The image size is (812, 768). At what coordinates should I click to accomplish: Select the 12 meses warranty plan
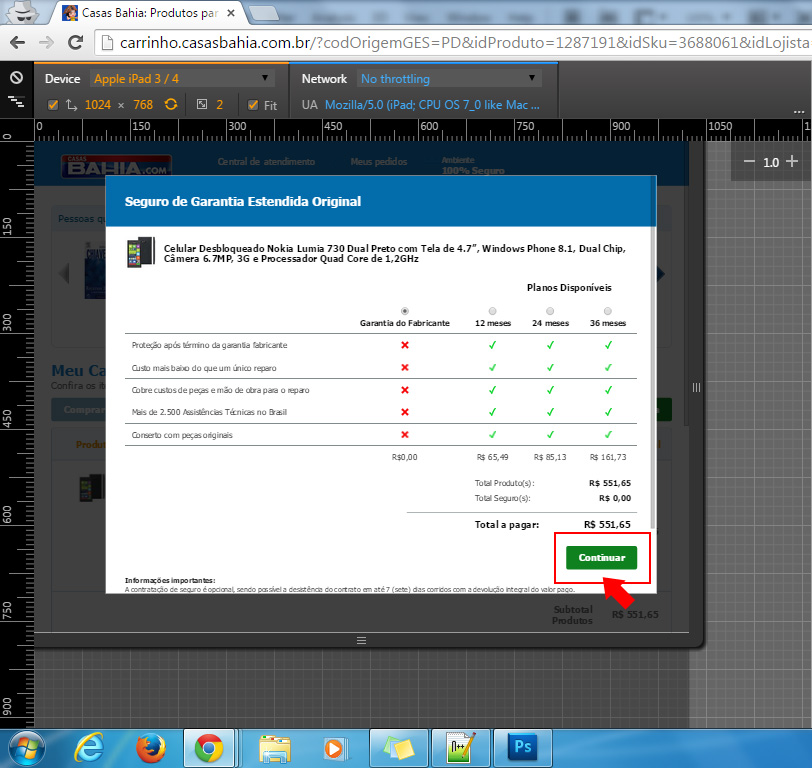[492, 311]
